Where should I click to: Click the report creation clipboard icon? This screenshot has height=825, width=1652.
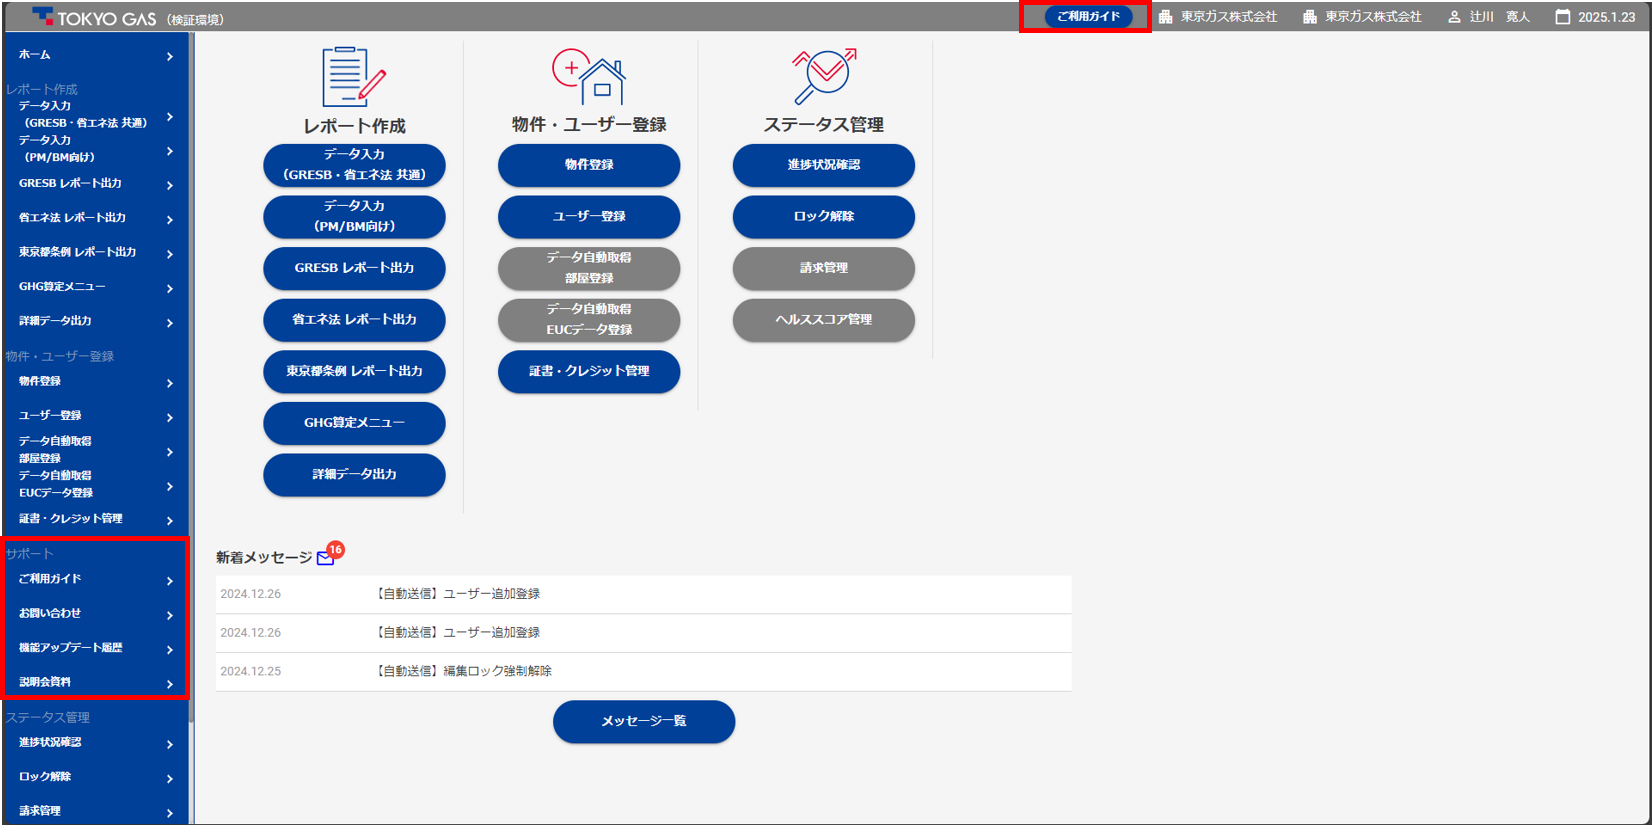point(353,76)
